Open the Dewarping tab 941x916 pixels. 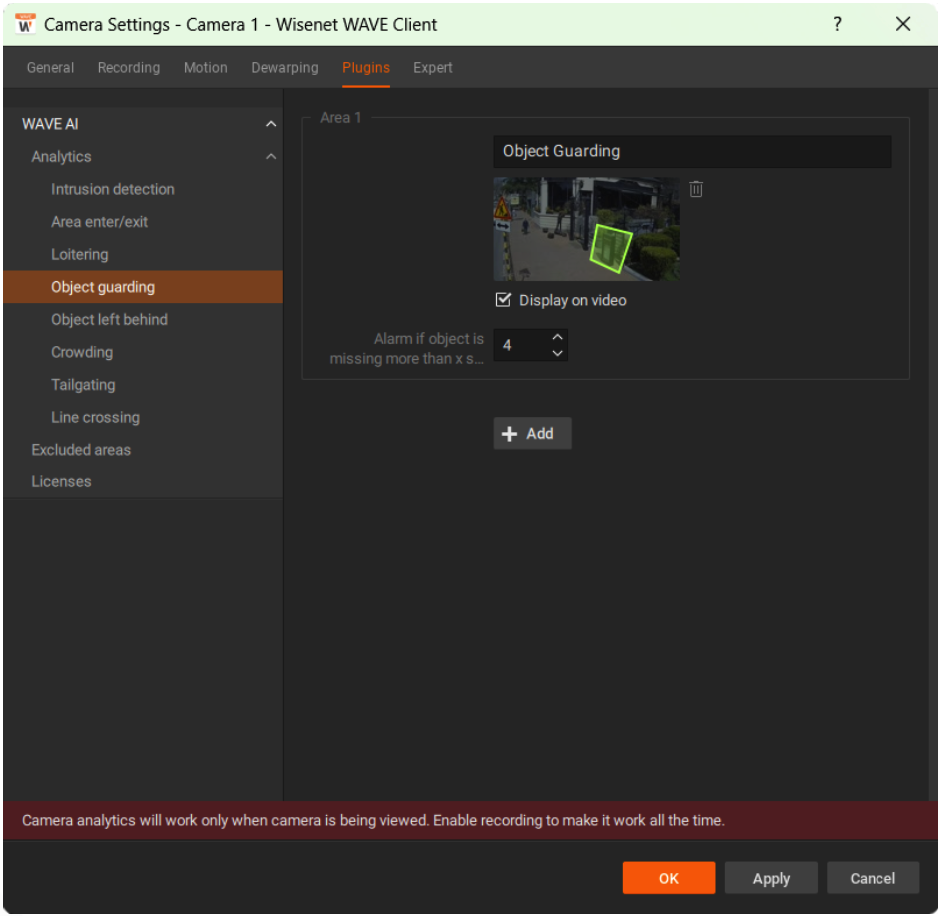click(284, 68)
